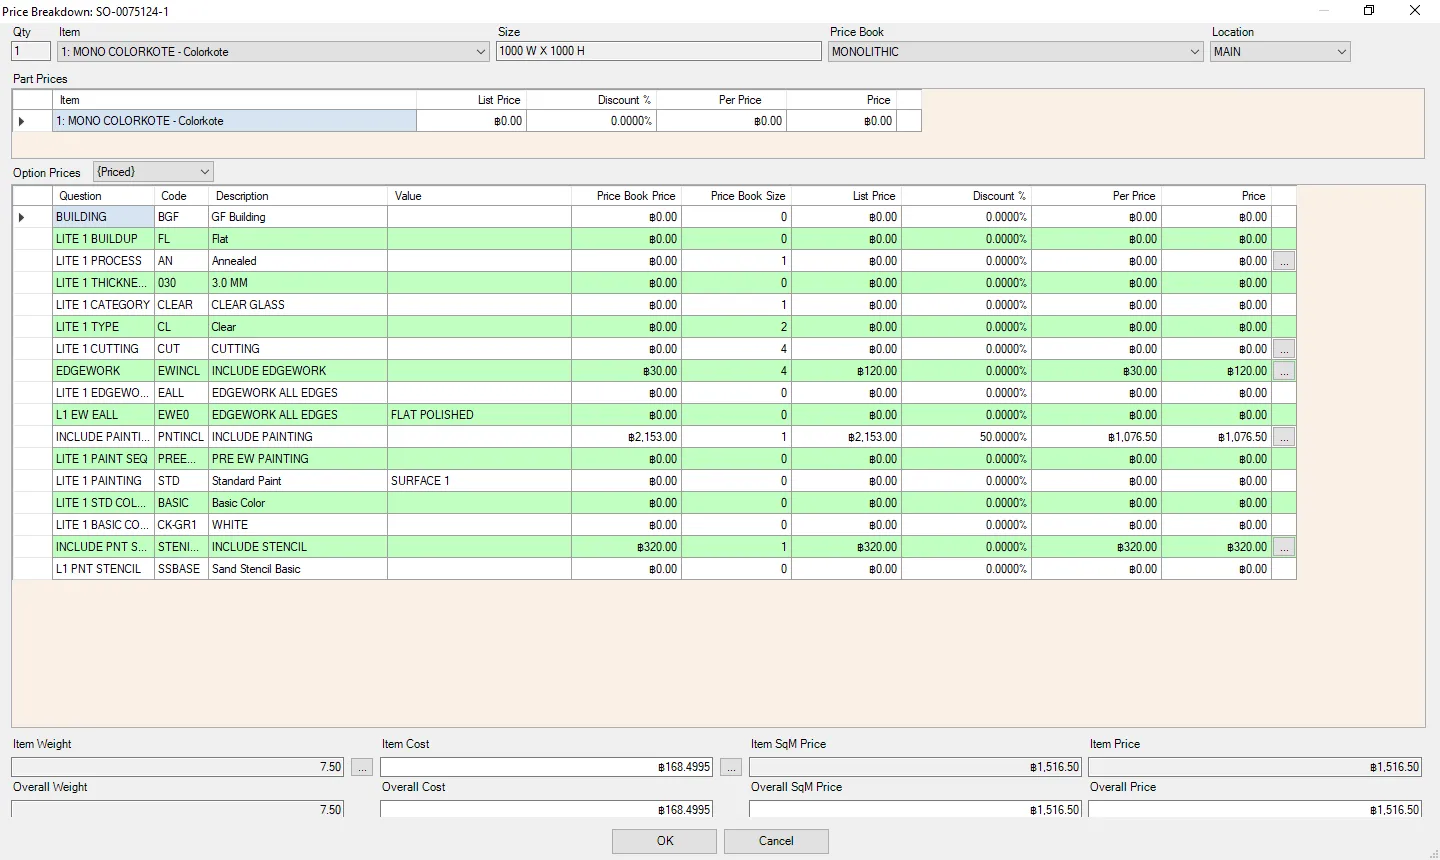Open ellipsis button on LITE 1 PROCESS row
The image size is (1440, 860).
(x=1284, y=261)
